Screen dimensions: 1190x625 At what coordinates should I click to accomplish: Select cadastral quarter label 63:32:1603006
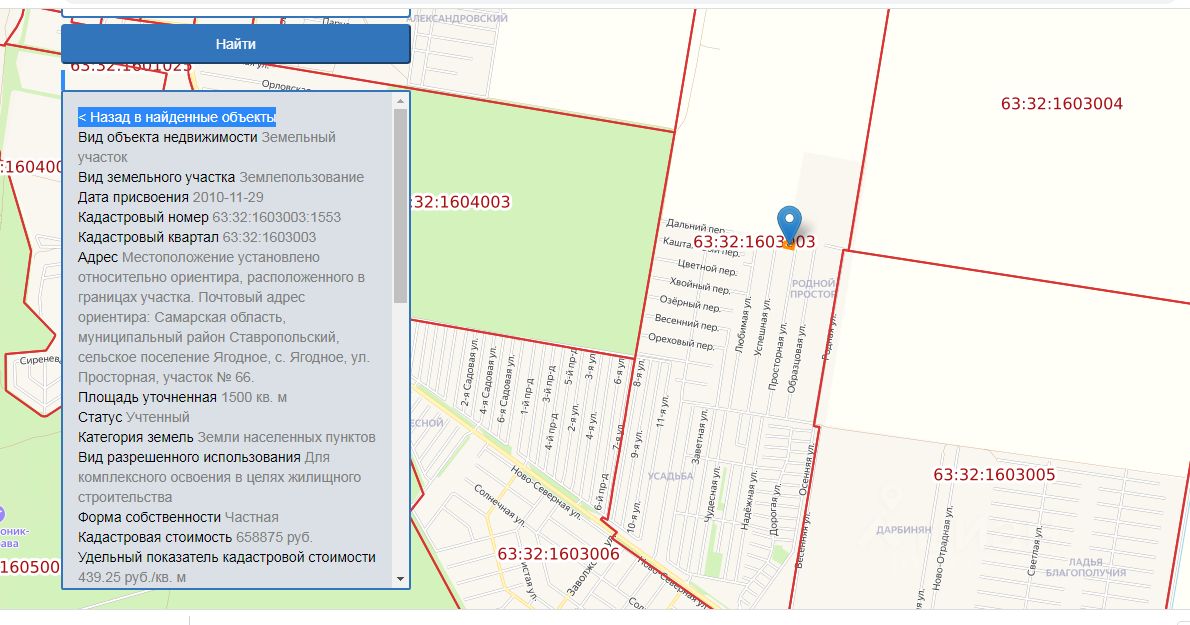click(559, 554)
